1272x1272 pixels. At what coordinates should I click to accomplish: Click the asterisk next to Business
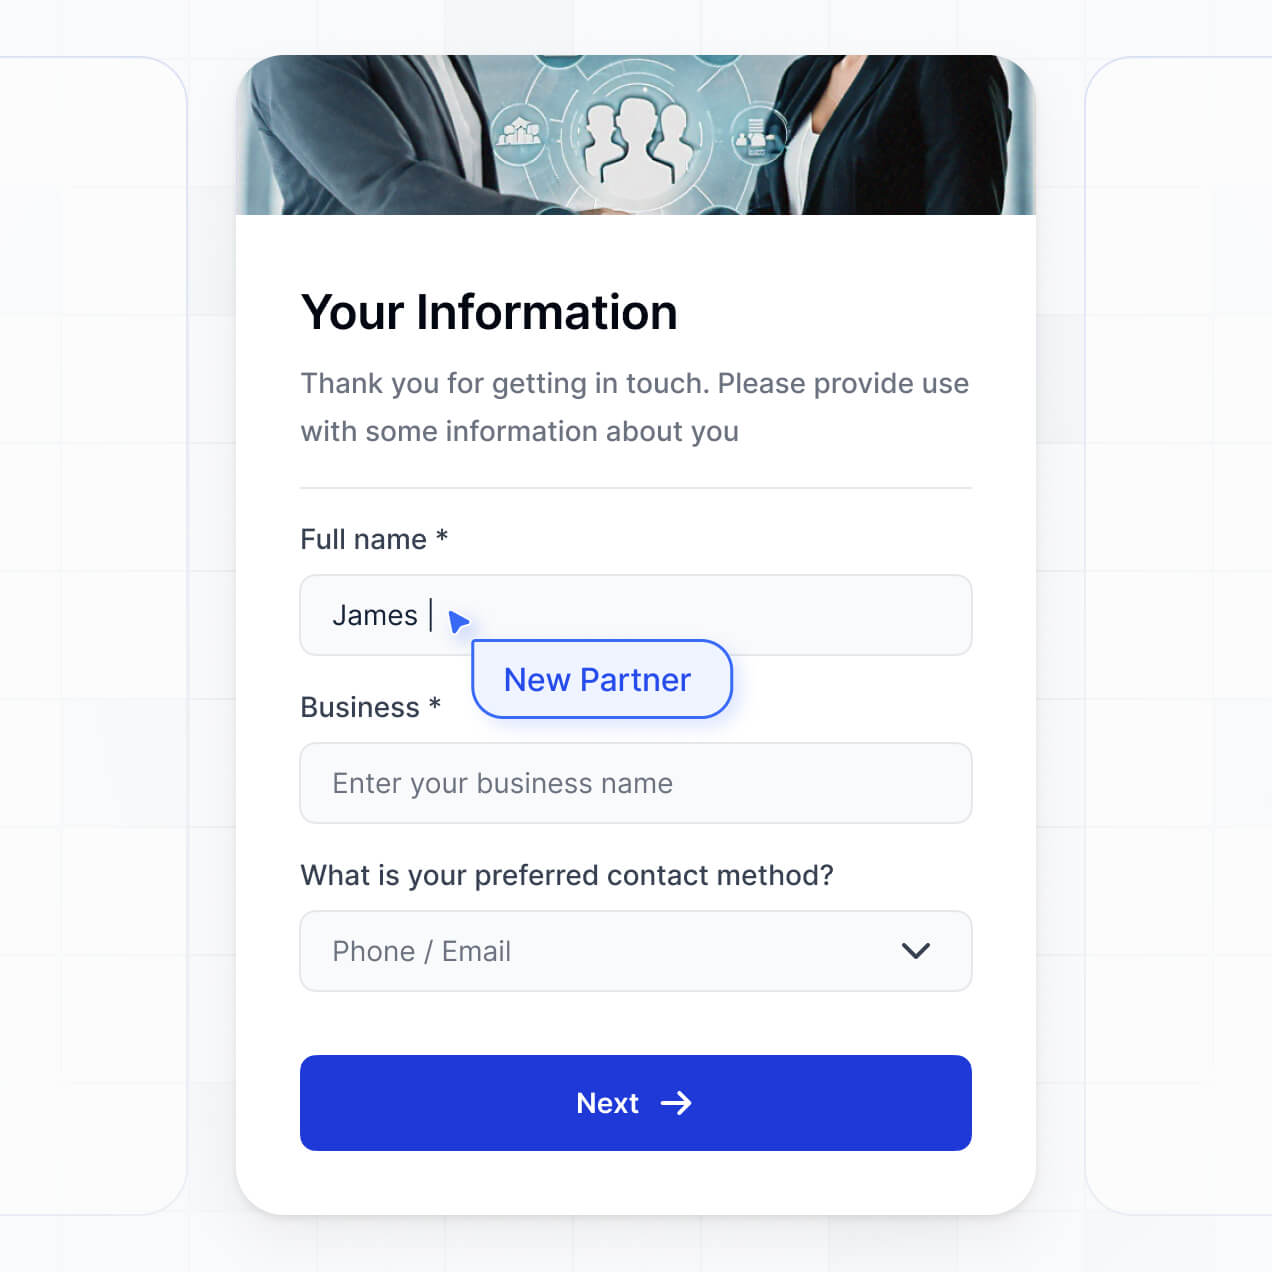pos(434,707)
